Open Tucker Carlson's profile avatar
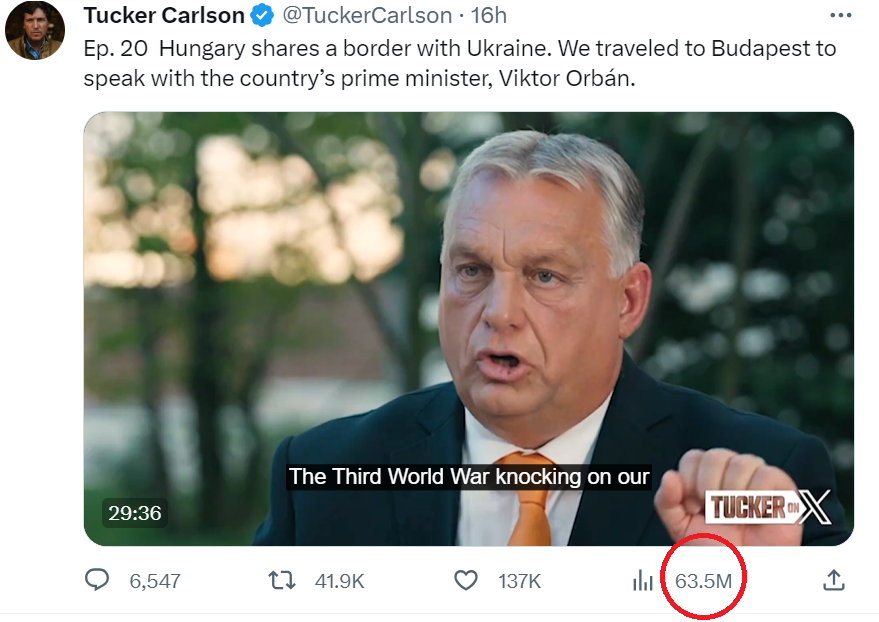 coord(35,30)
